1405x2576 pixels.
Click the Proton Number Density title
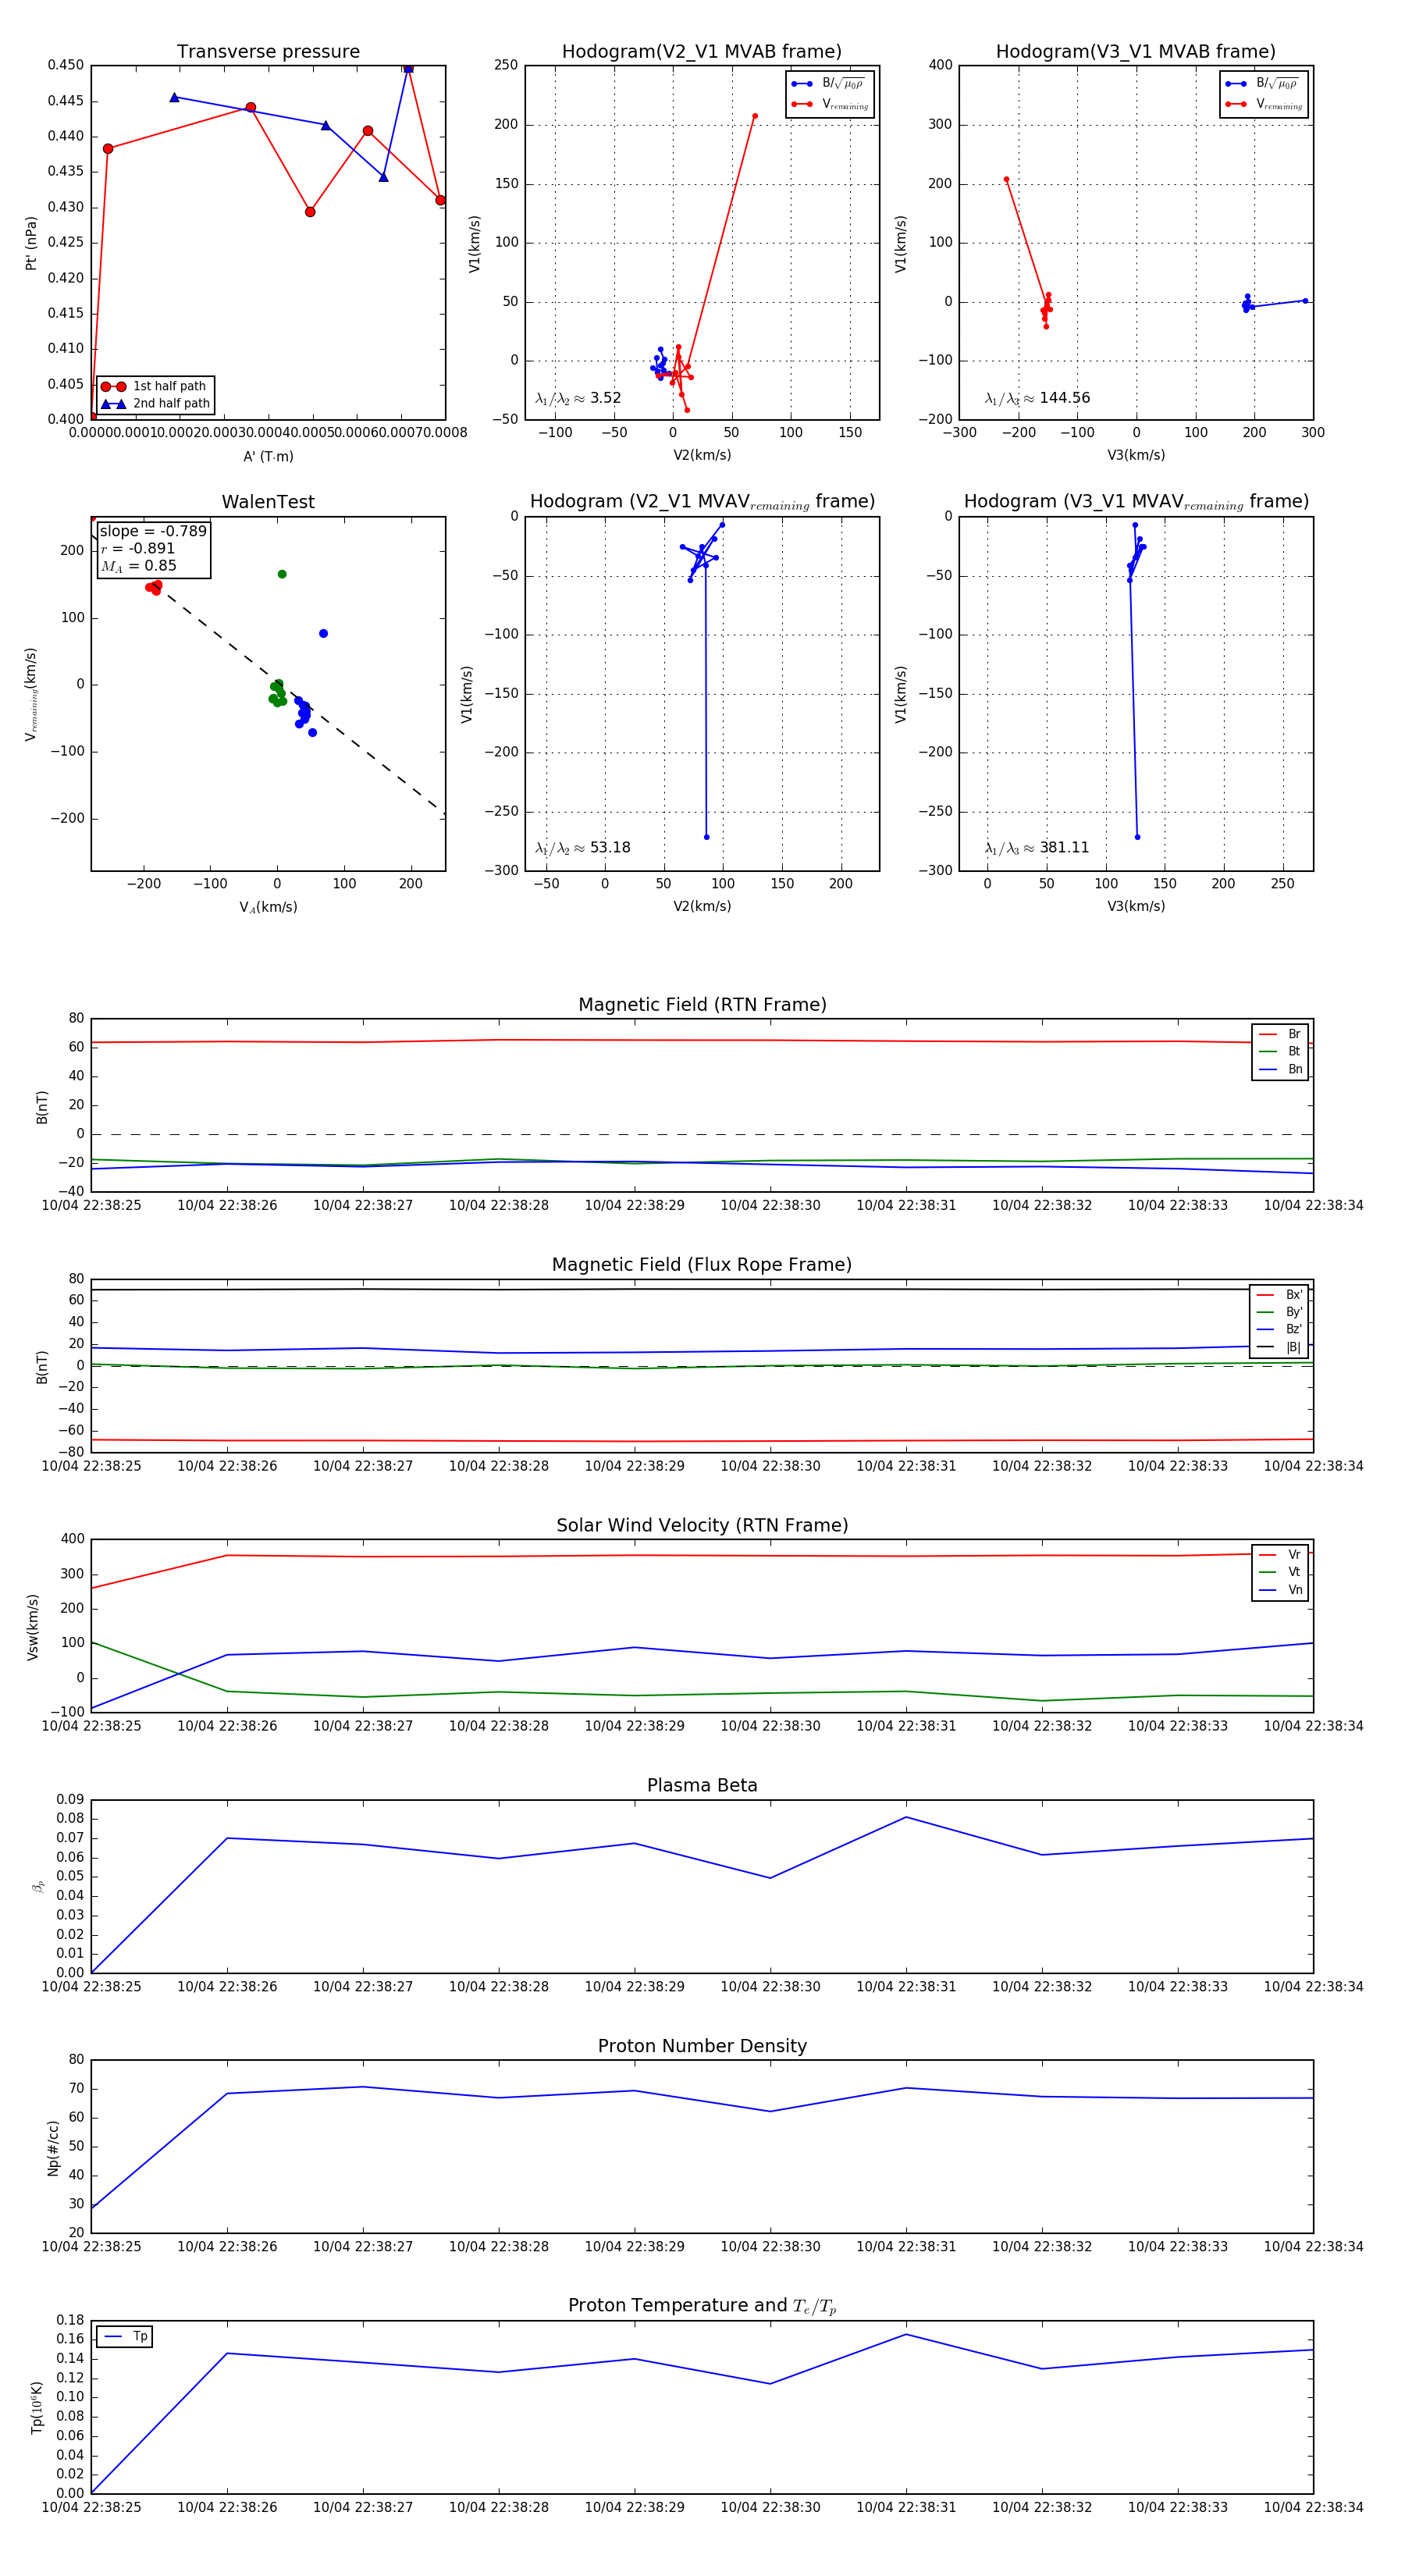[x=702, y=2046]
